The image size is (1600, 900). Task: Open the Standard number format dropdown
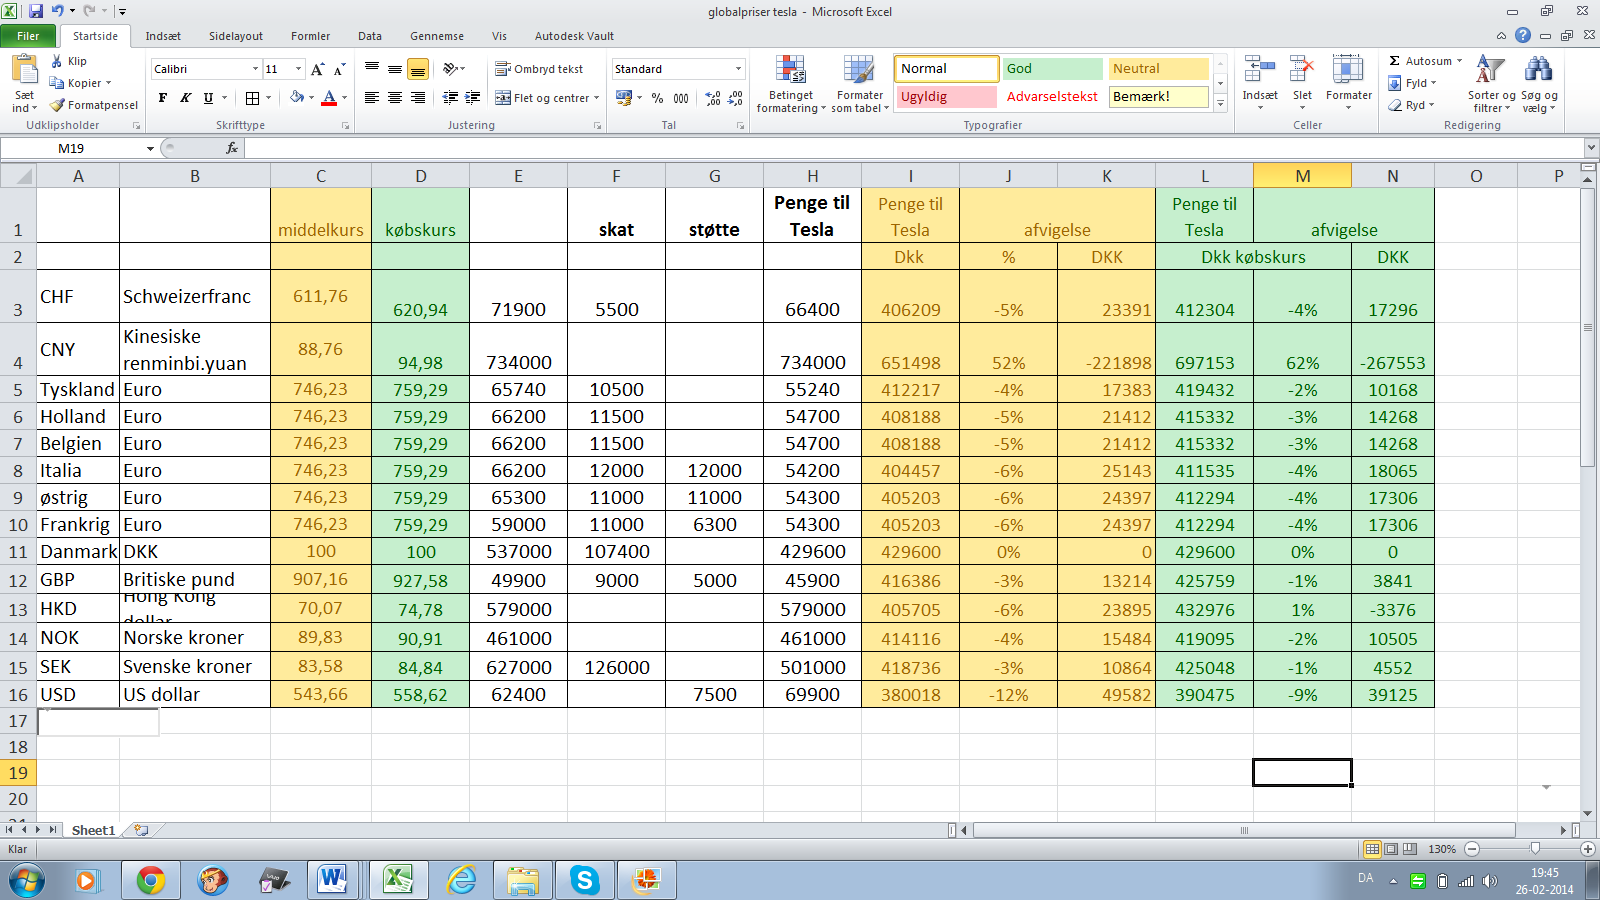point(739,69)
